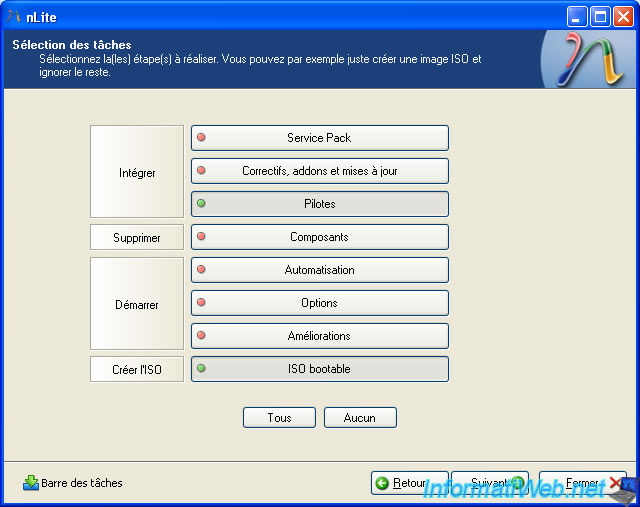
Task: Toggle Correctifs, addons et mises à jour
Action: [320, 171]
